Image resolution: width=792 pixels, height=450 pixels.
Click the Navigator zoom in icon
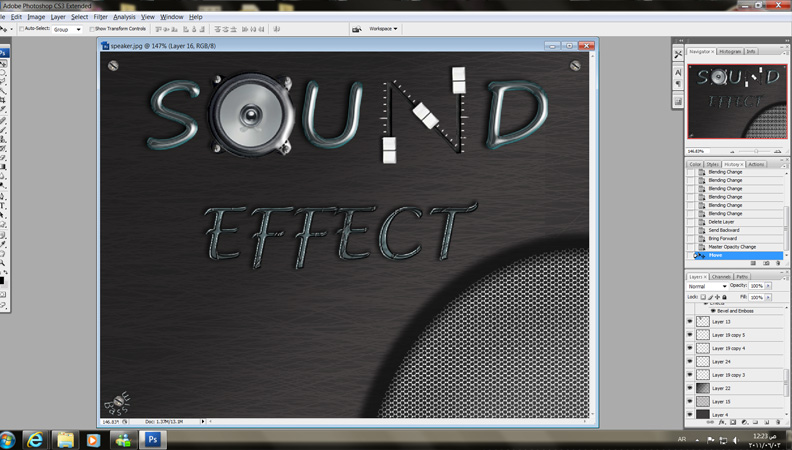(x=777, y=152)
